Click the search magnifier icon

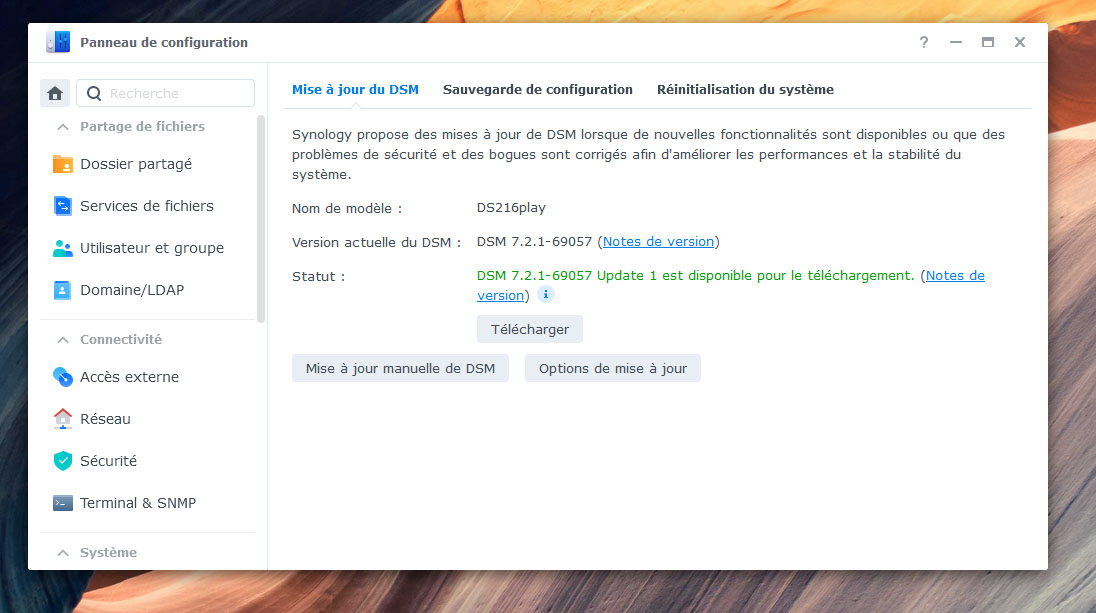[94, 93]
